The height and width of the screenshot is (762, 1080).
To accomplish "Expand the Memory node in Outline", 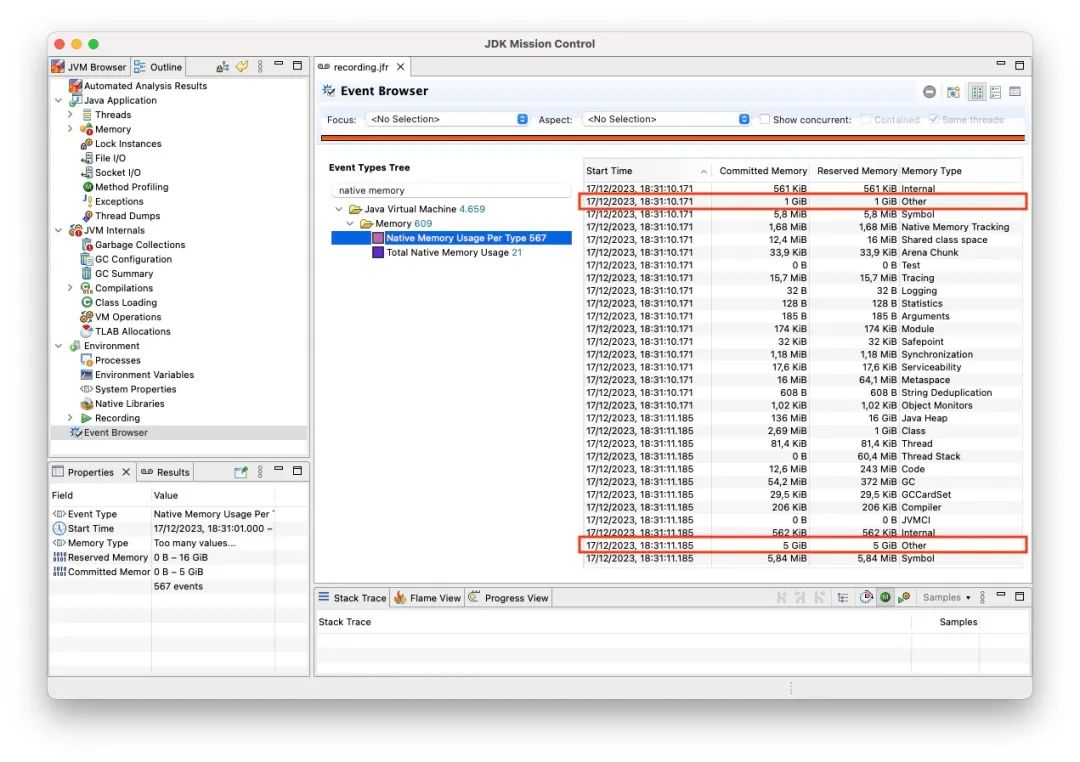I will 70,130.
